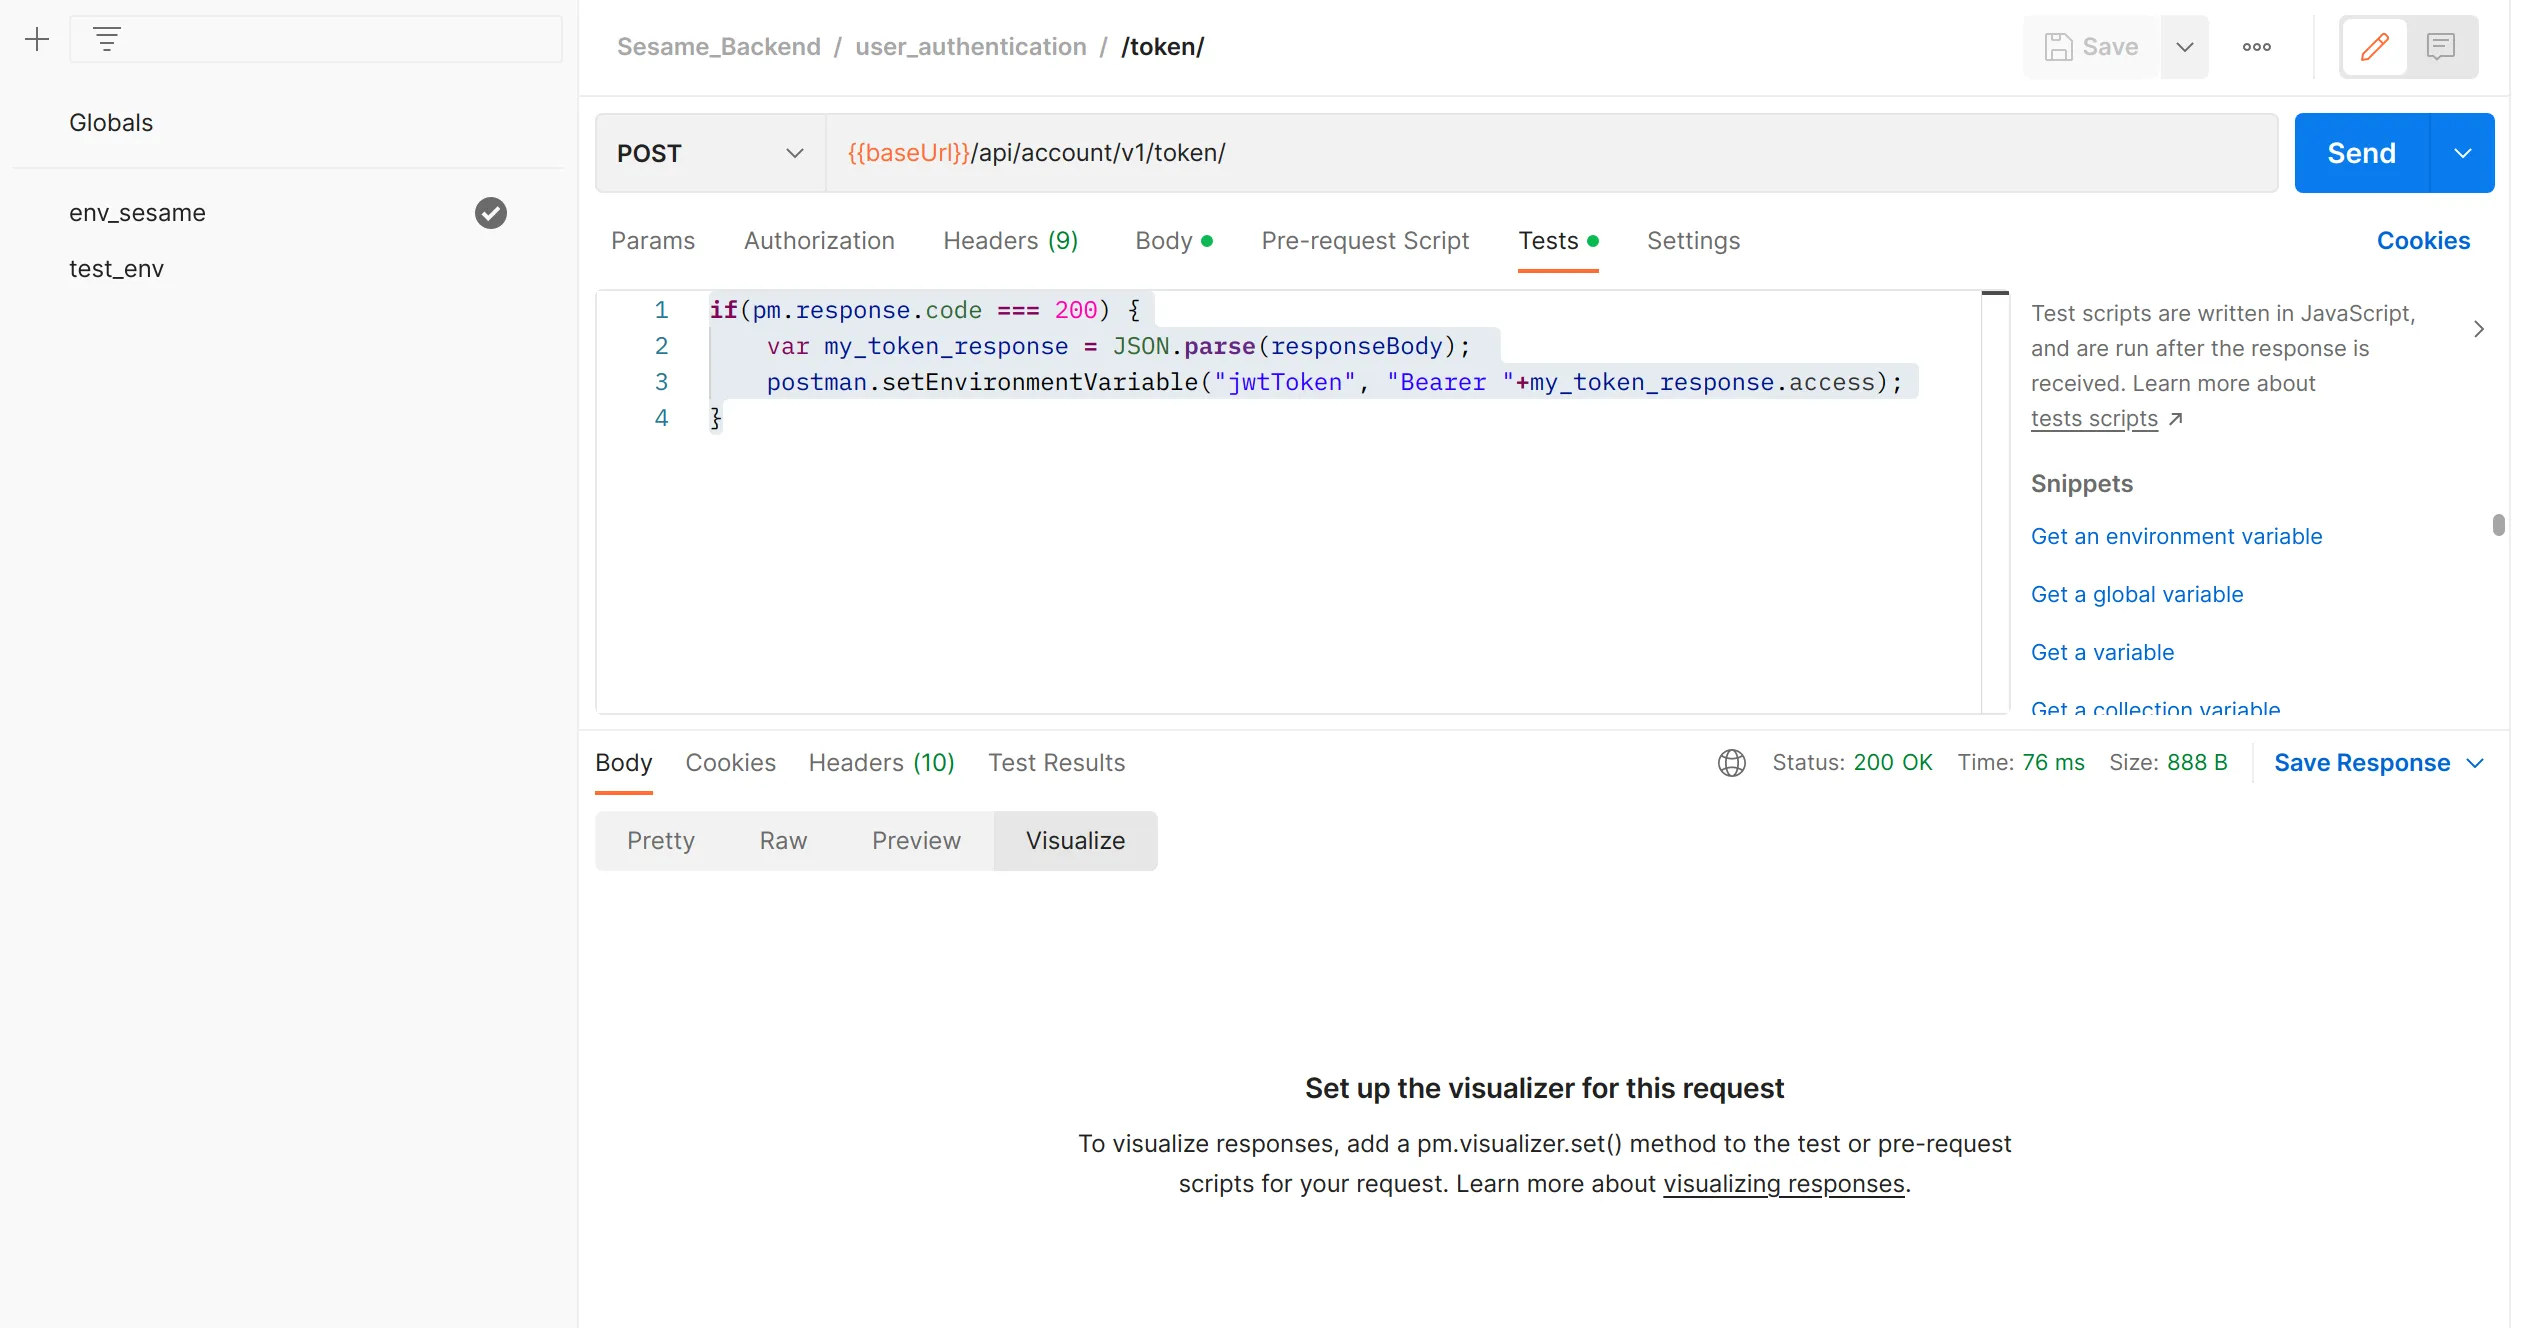Toggle env_sesame active checkmark
Viewport: 2521px width, 1328px height.
[x=490, y=213]
